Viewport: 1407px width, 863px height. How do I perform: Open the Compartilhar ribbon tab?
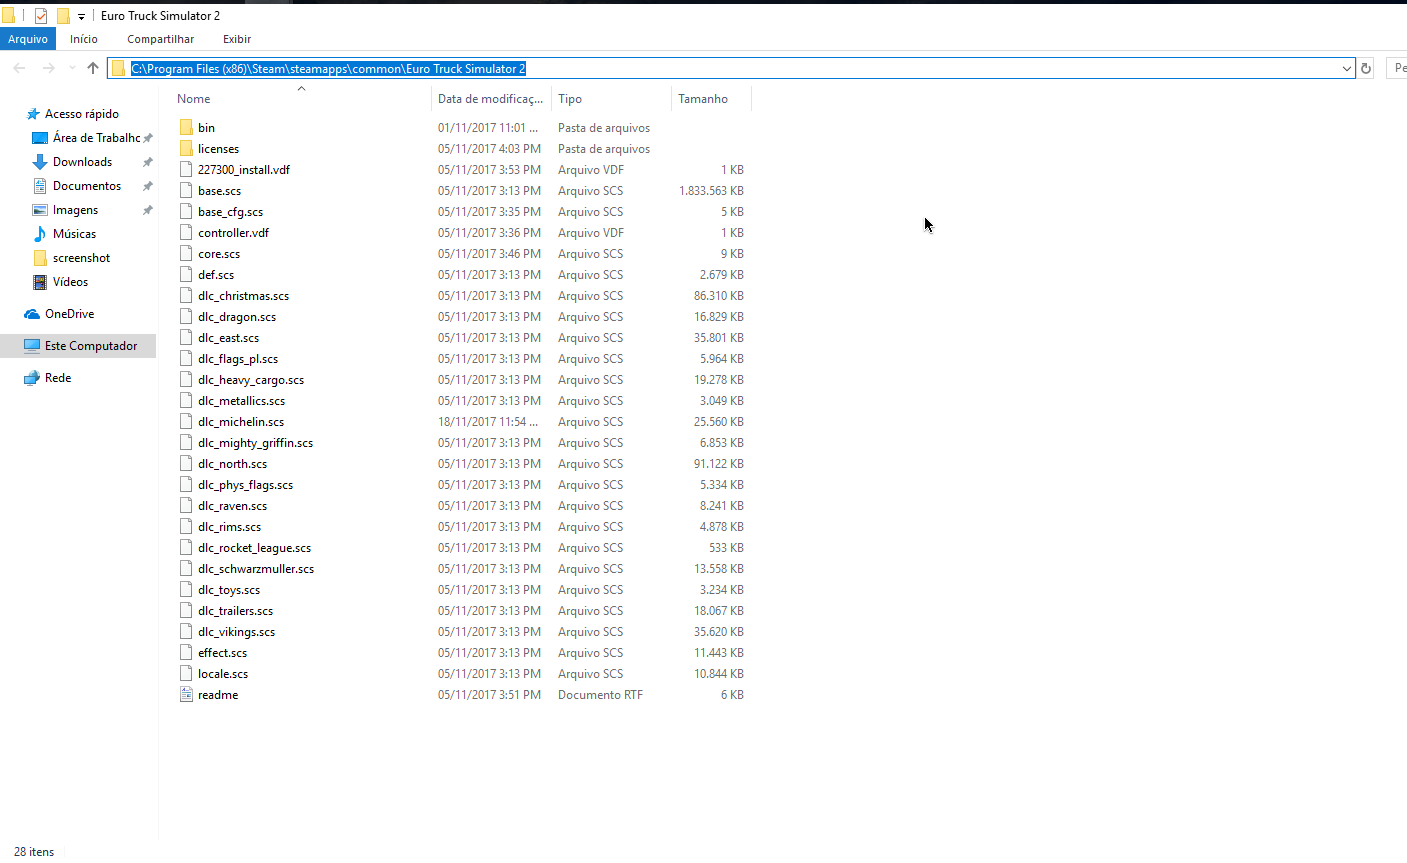pyautogui.click(x=161, y=39)
